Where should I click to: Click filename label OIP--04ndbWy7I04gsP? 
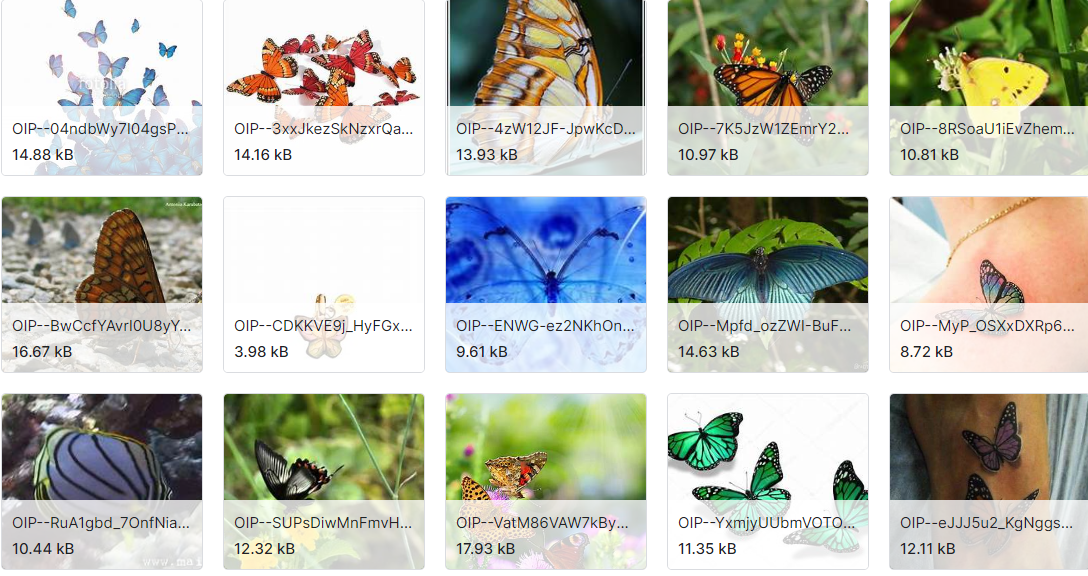(x=100, y=129)
